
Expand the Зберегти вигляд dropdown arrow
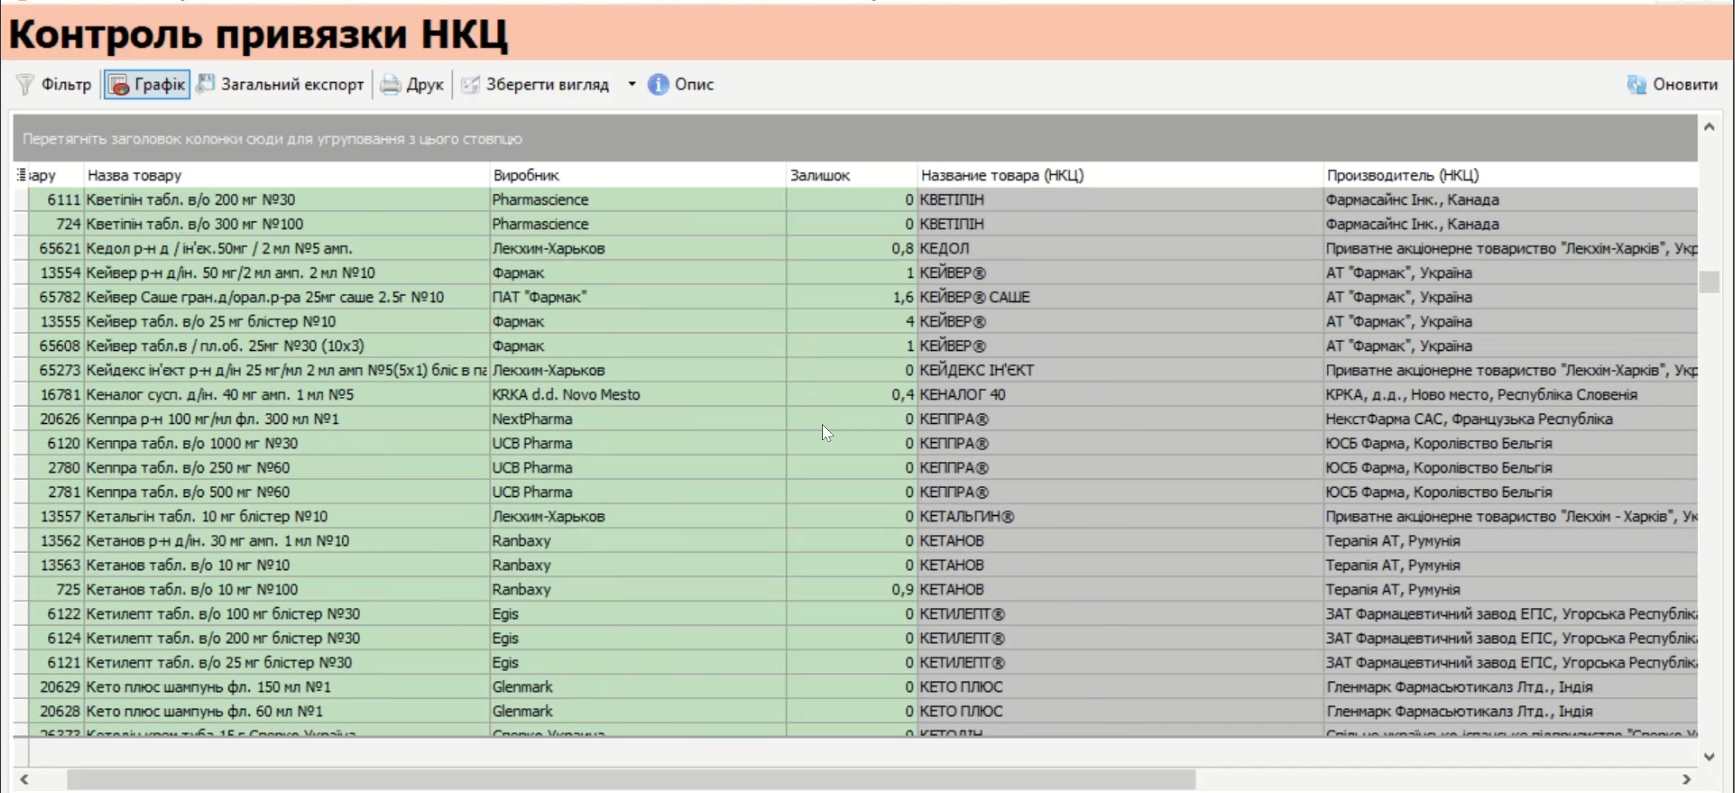[x=632, y=85]
